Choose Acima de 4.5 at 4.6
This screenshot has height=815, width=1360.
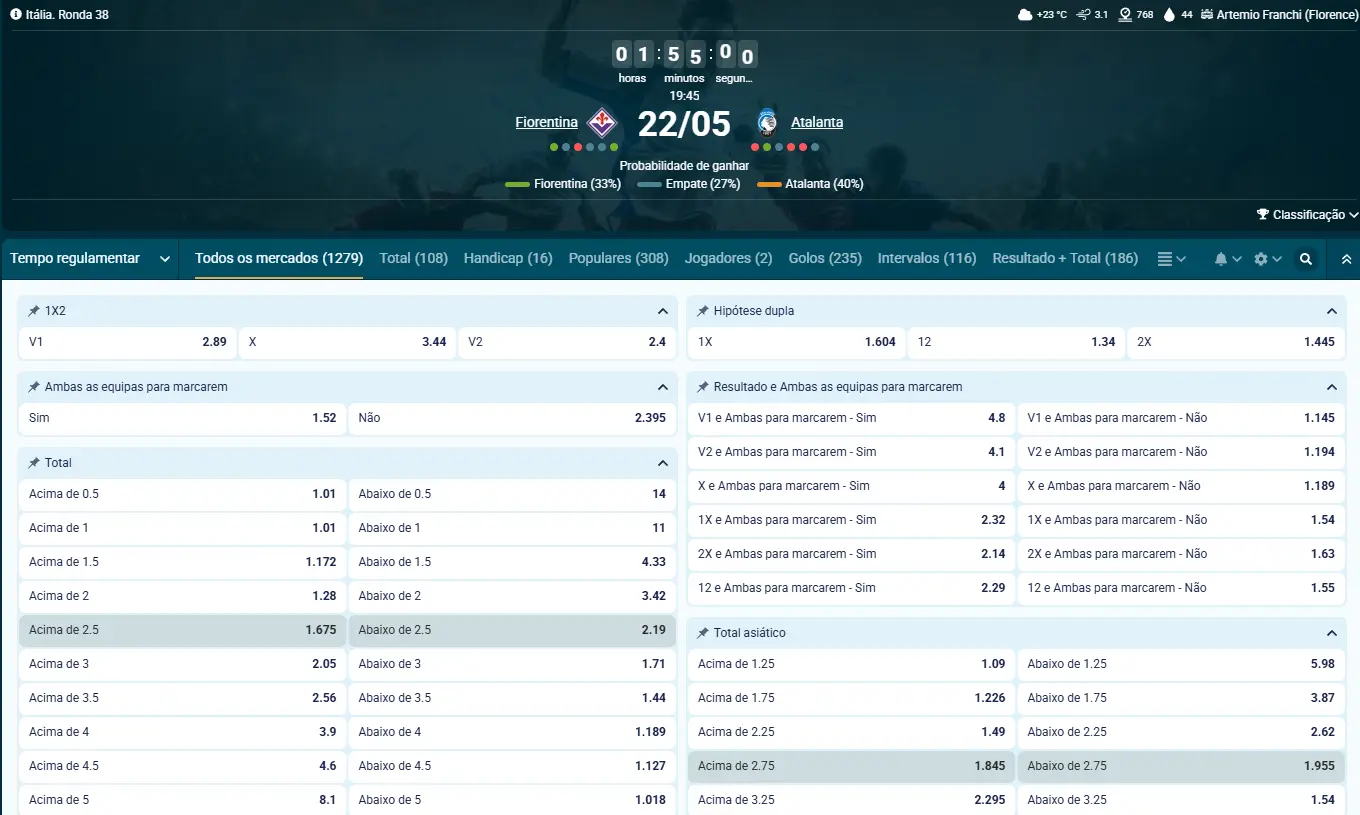[x=183, y=766]
